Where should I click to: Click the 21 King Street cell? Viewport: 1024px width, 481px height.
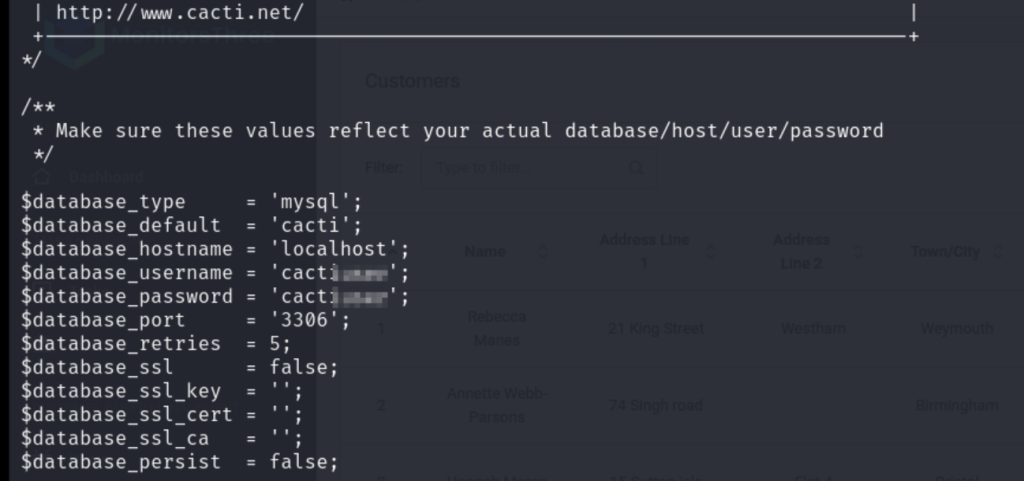click(x=656, y=328)
